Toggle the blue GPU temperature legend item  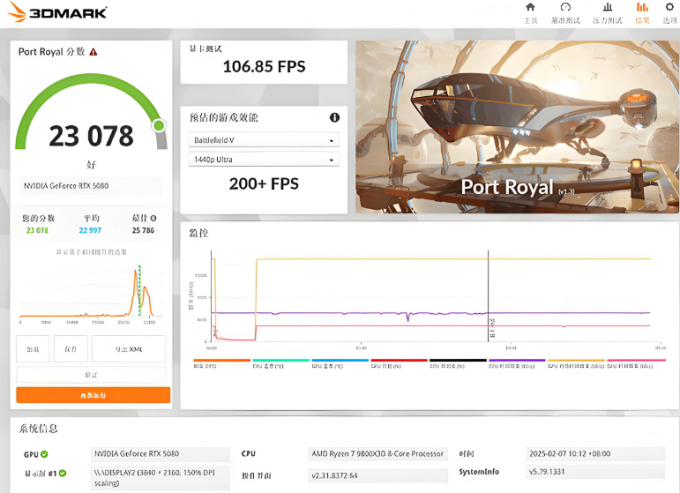339,364
